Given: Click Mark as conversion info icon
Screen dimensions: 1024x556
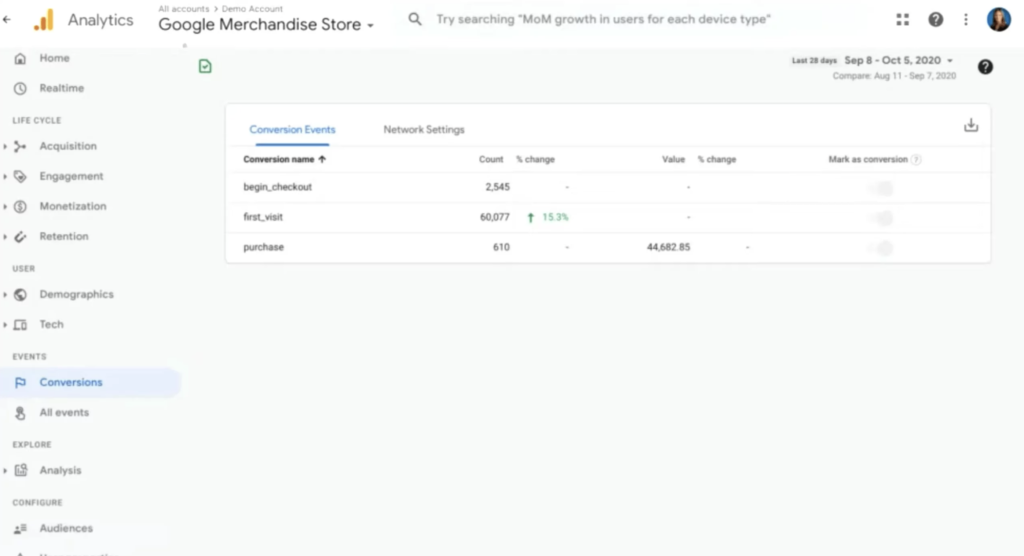Looking at the screenshot, I should pyautogui.click(x=916, y=159).
